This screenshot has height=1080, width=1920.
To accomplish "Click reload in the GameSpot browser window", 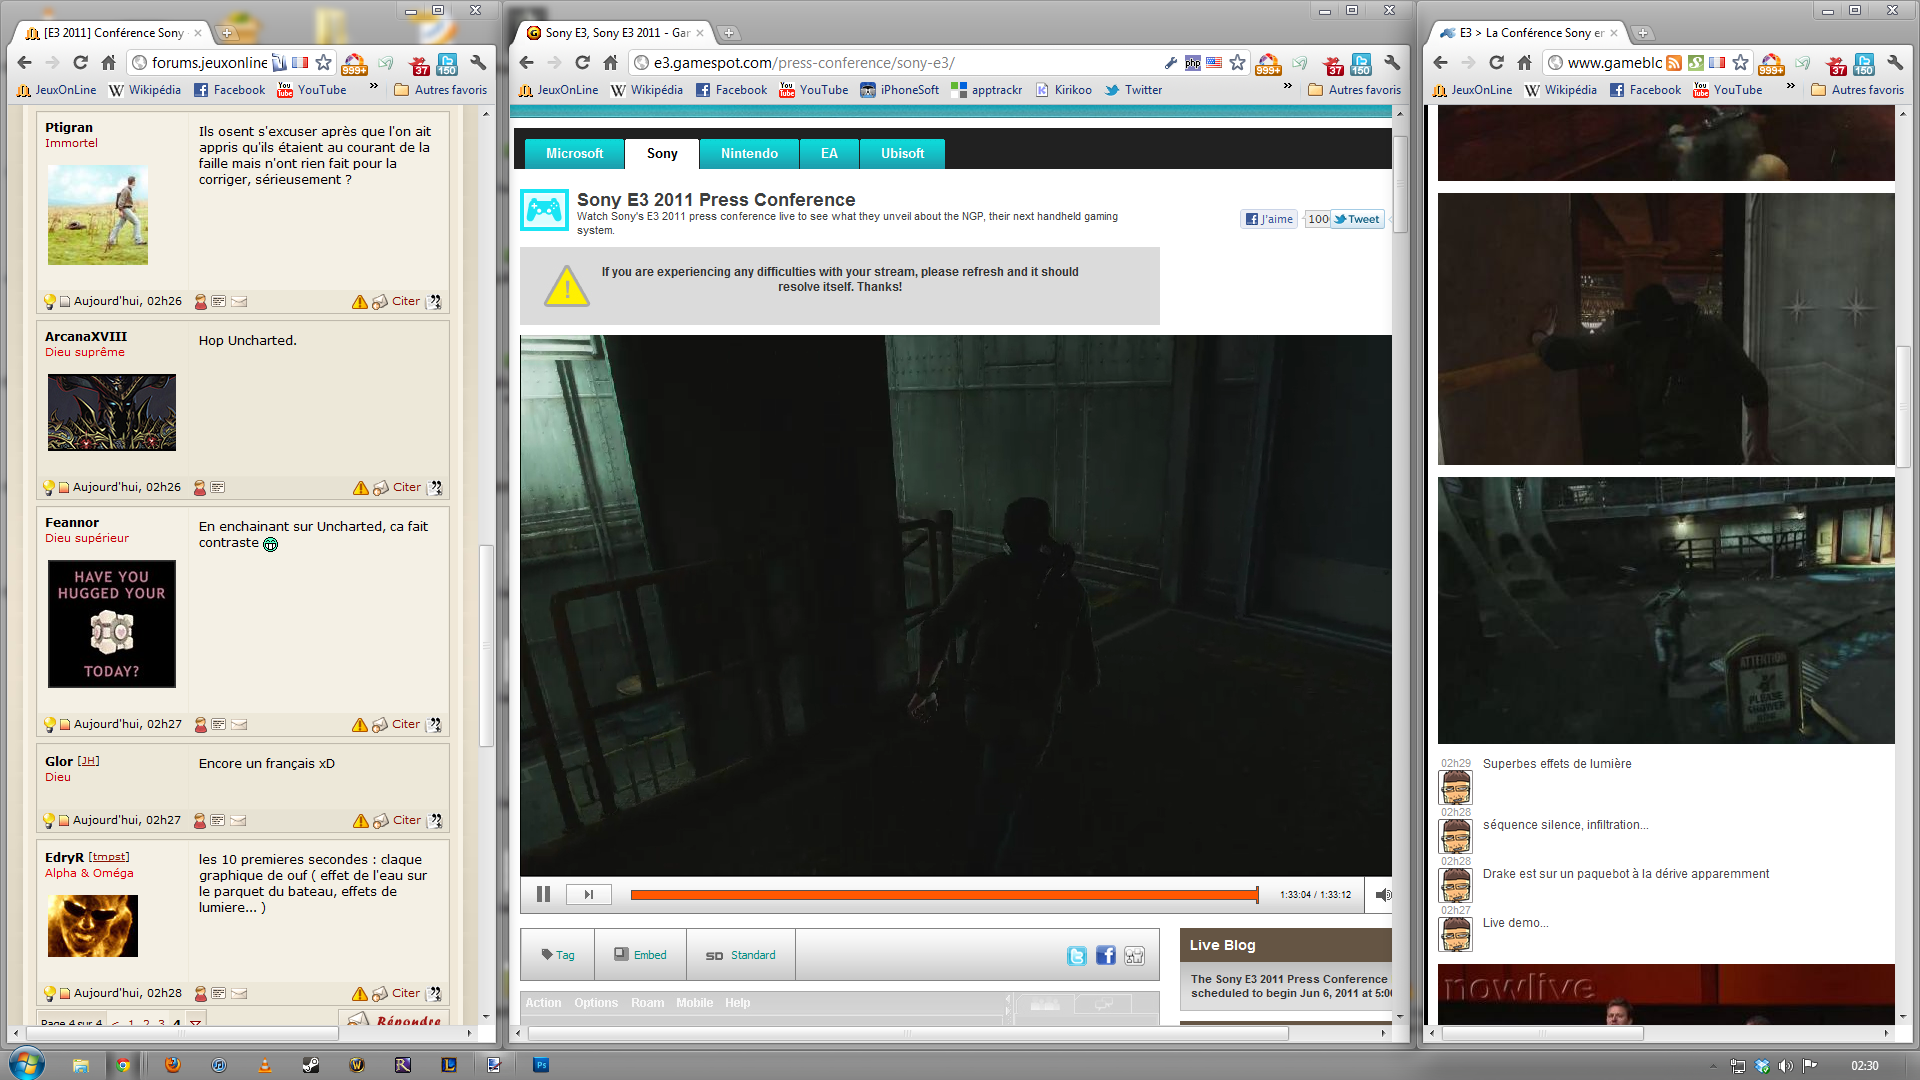I will (583, 62).
